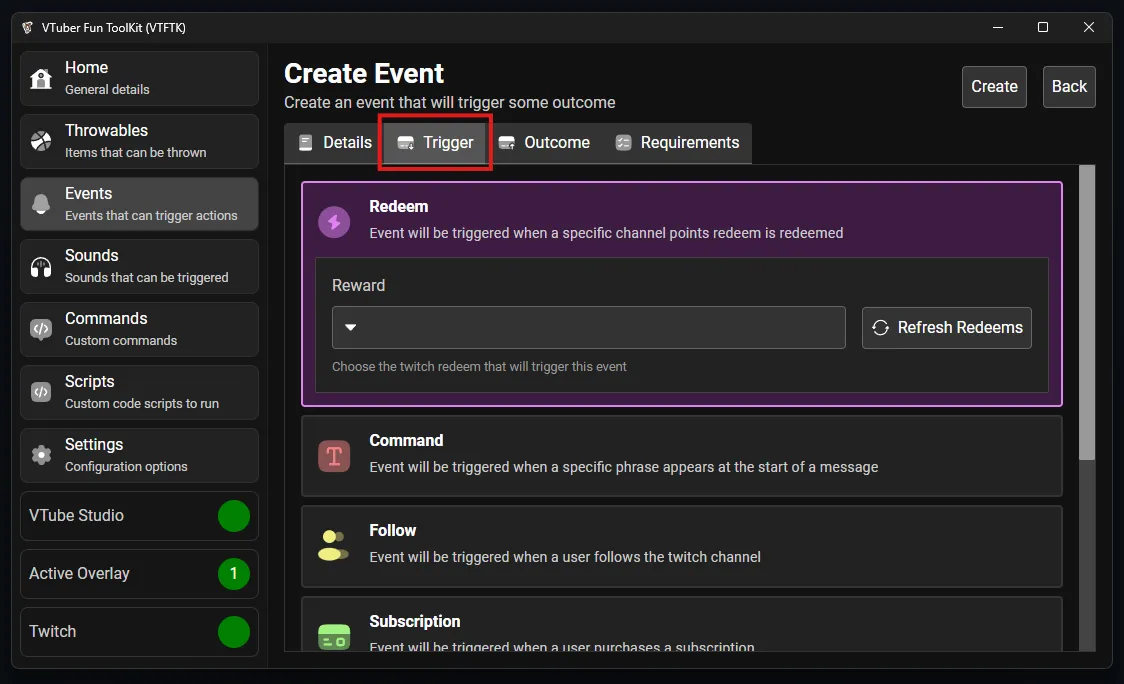Choose the Follow trigger option
Screen dimensions: 1124x684
point(681,545)
